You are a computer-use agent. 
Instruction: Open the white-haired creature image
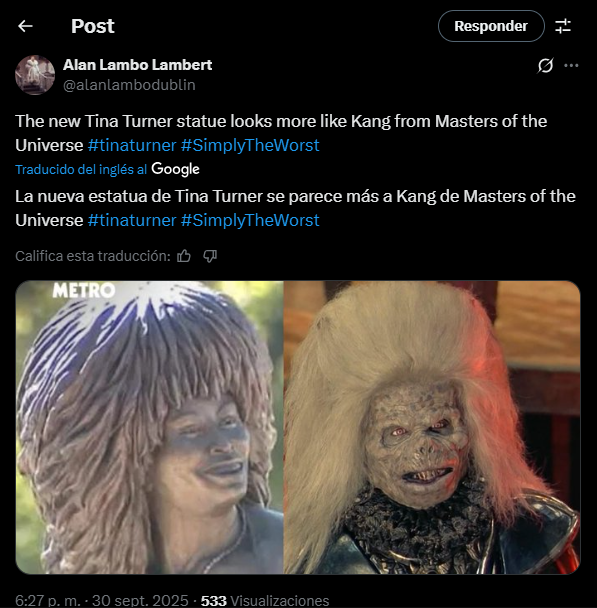[432, 427]
